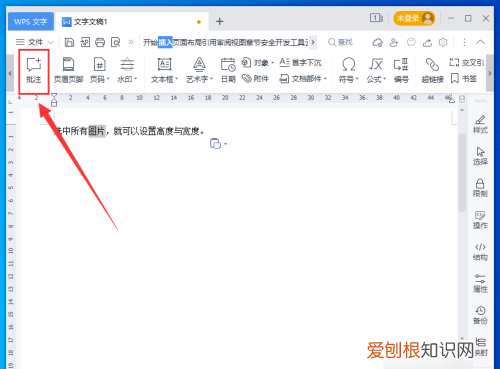The width and height of the screenshot is (500, 369).
Task: Click the print icon
Action: [100, 42]
